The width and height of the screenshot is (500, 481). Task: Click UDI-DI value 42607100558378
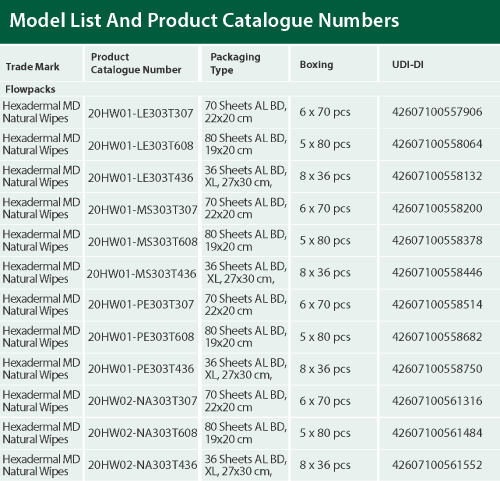pos(437,240)
